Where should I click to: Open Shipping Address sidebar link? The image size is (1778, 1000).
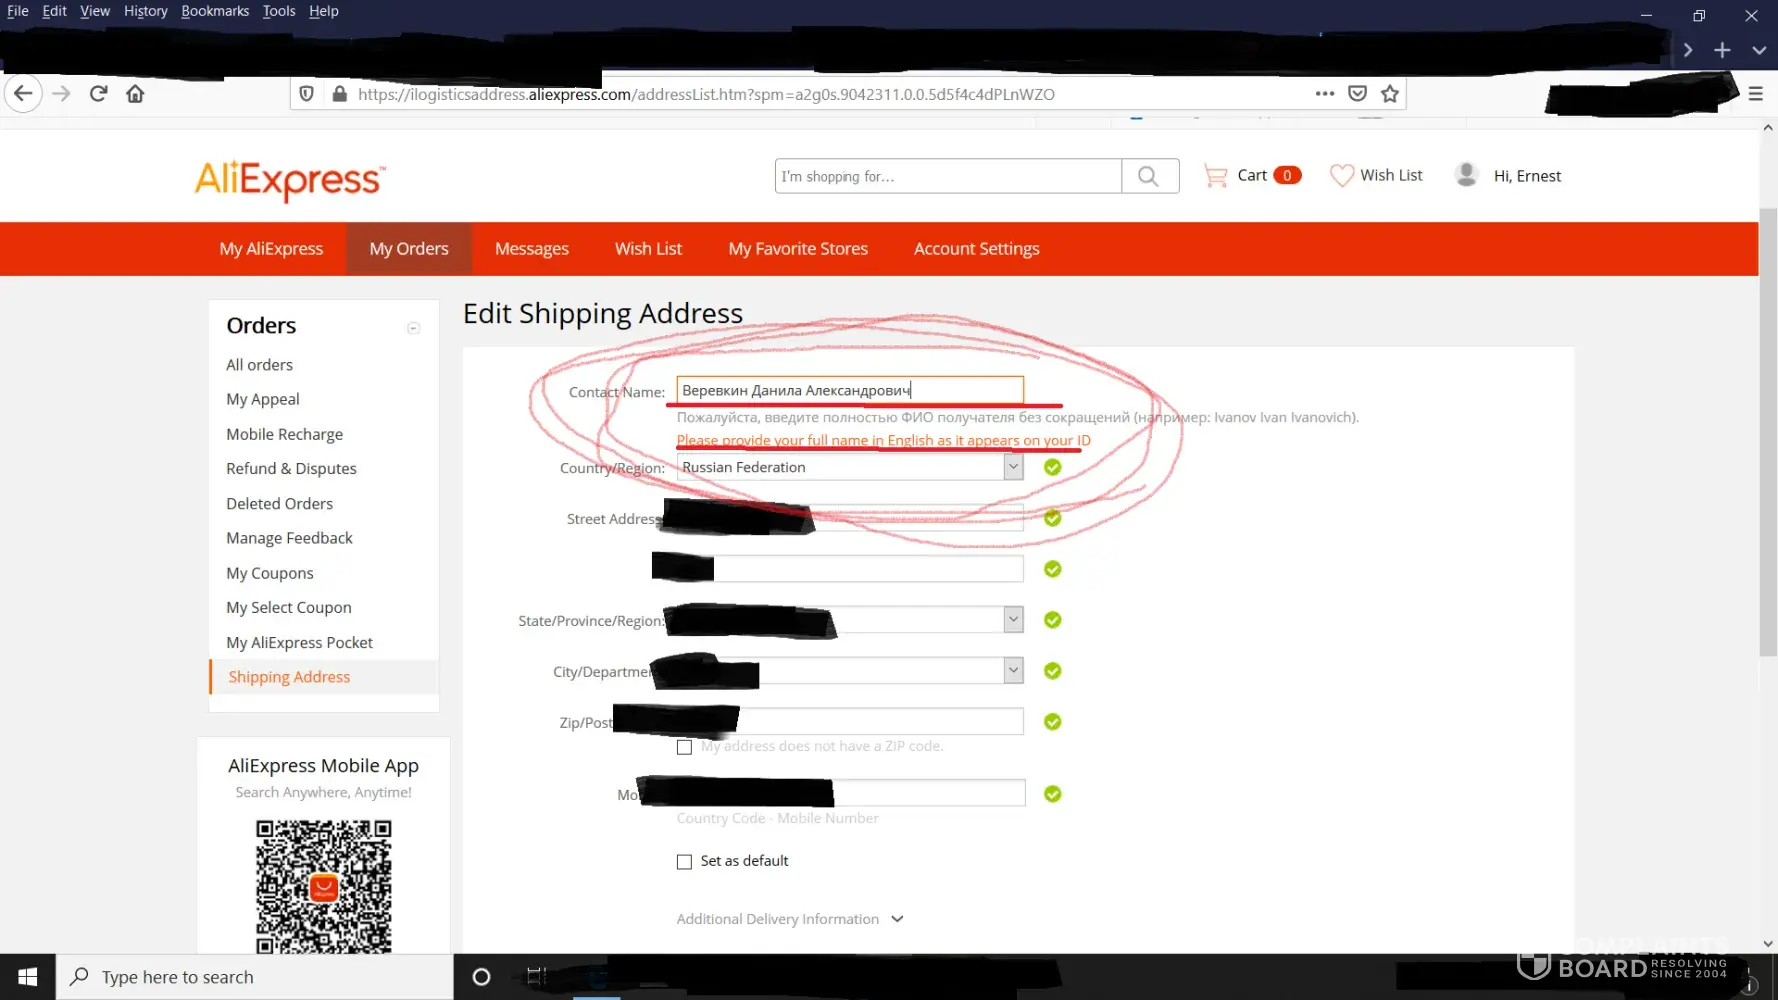(x=289, y=677)
